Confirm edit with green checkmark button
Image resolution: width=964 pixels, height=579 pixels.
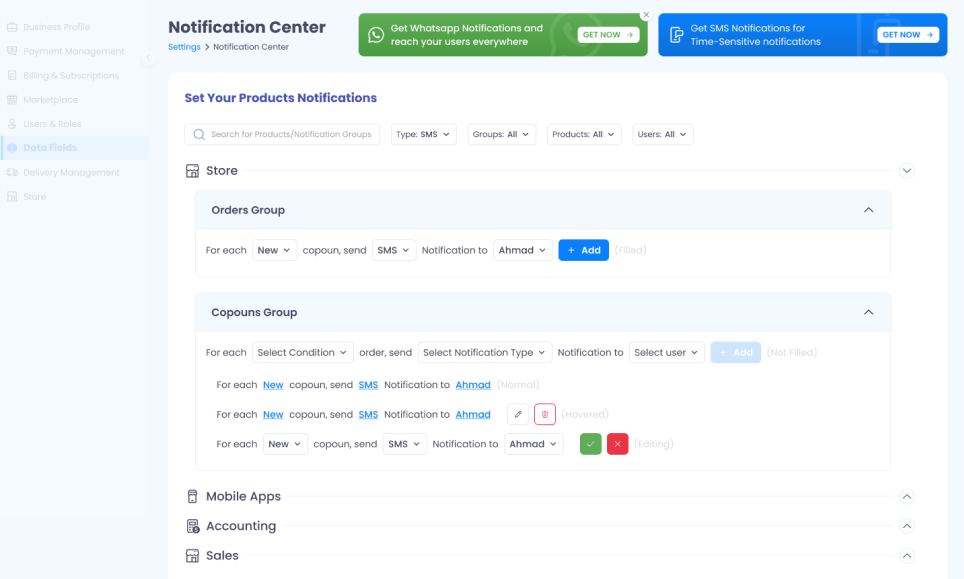(591, 444)
